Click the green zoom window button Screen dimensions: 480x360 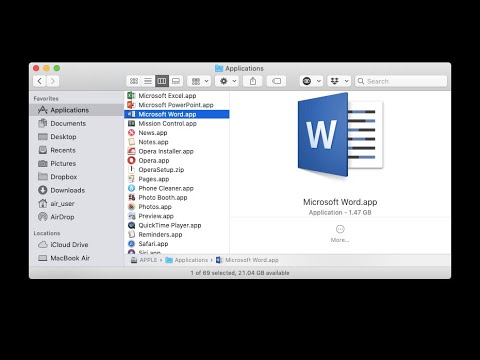[57, 68]
